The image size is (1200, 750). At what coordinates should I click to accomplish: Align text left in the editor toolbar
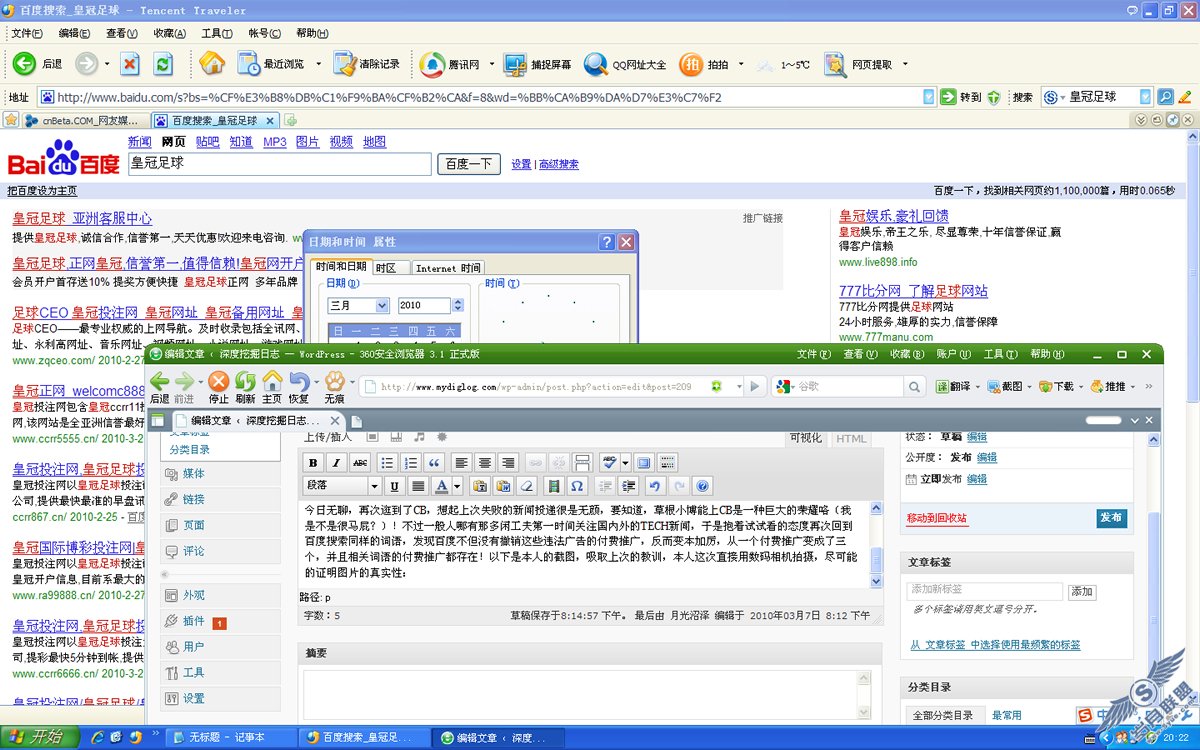461,462
